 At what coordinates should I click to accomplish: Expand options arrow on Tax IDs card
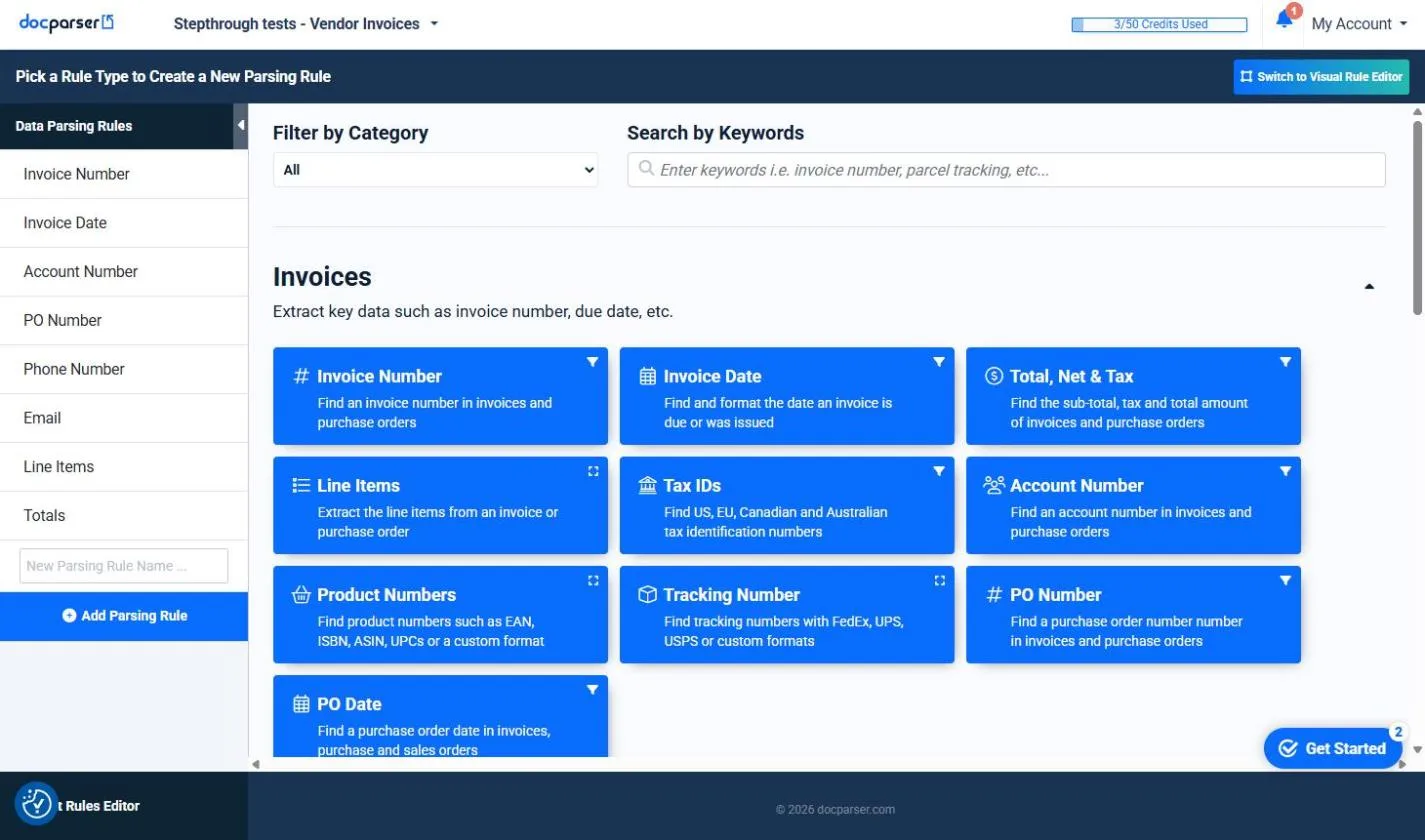939,471
